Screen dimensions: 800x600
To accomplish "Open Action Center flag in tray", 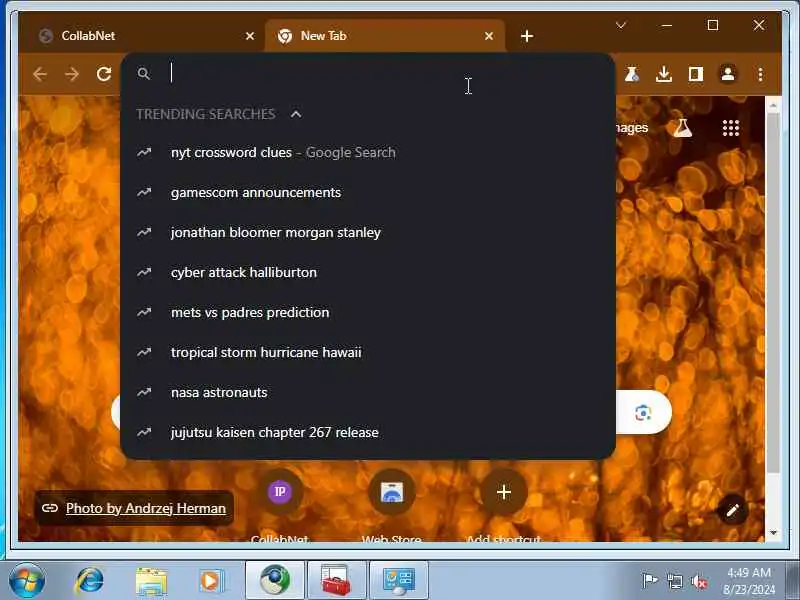I will coord(650,581).
